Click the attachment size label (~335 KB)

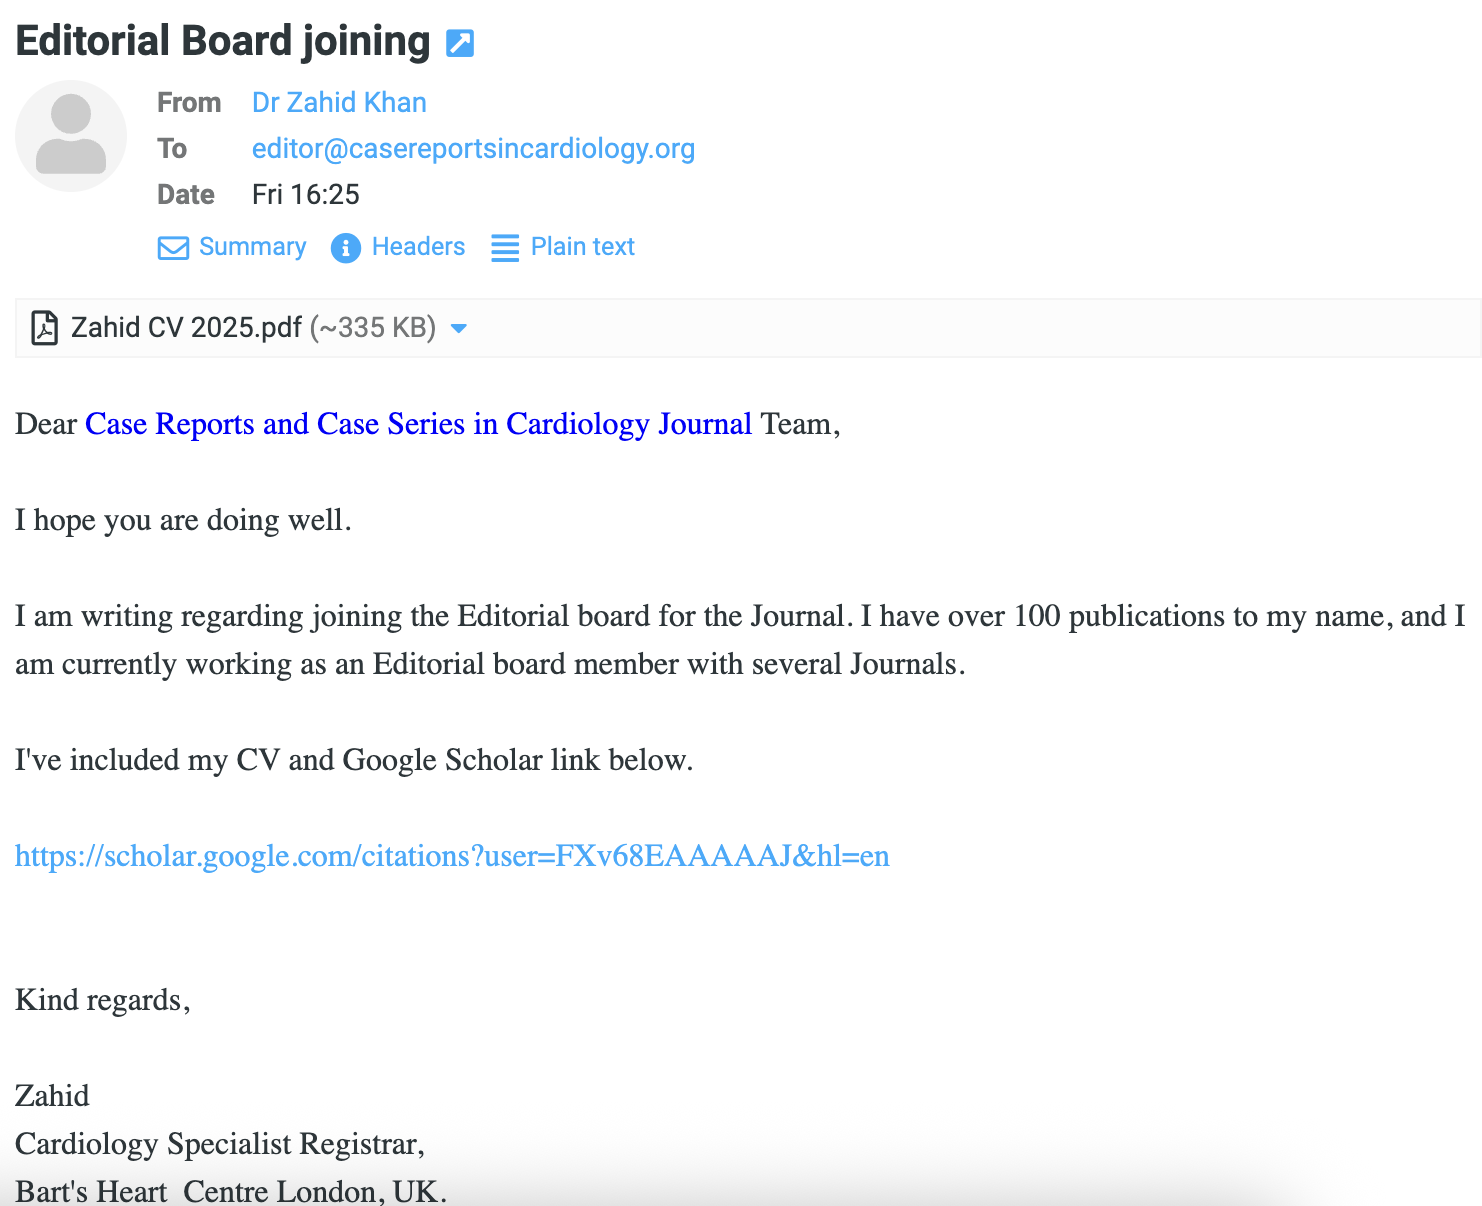point(373,328)
